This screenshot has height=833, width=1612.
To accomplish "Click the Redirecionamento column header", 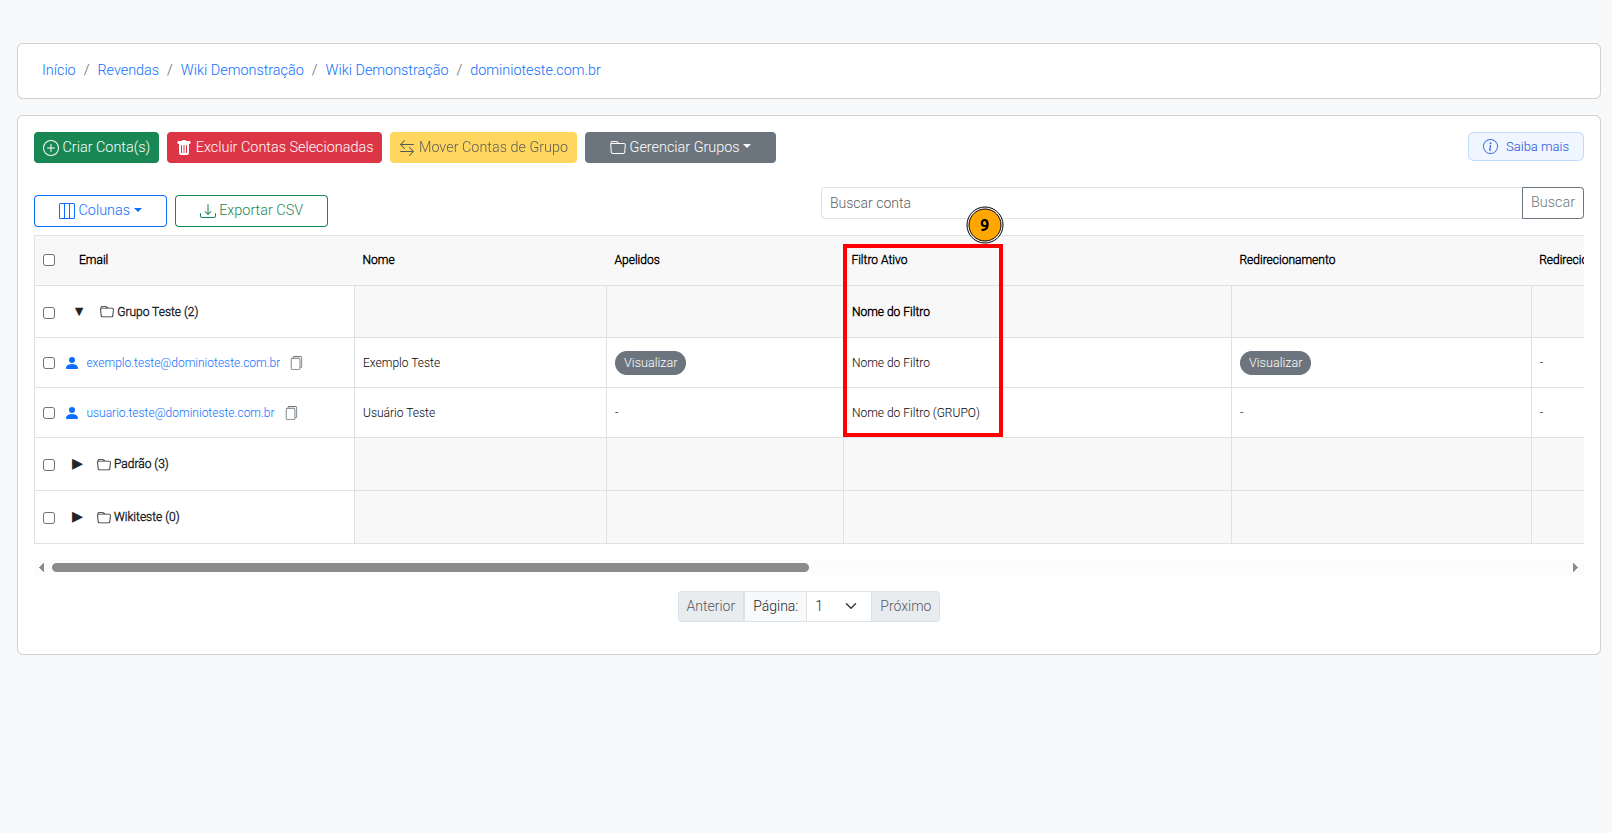I will coord(1287,260).
